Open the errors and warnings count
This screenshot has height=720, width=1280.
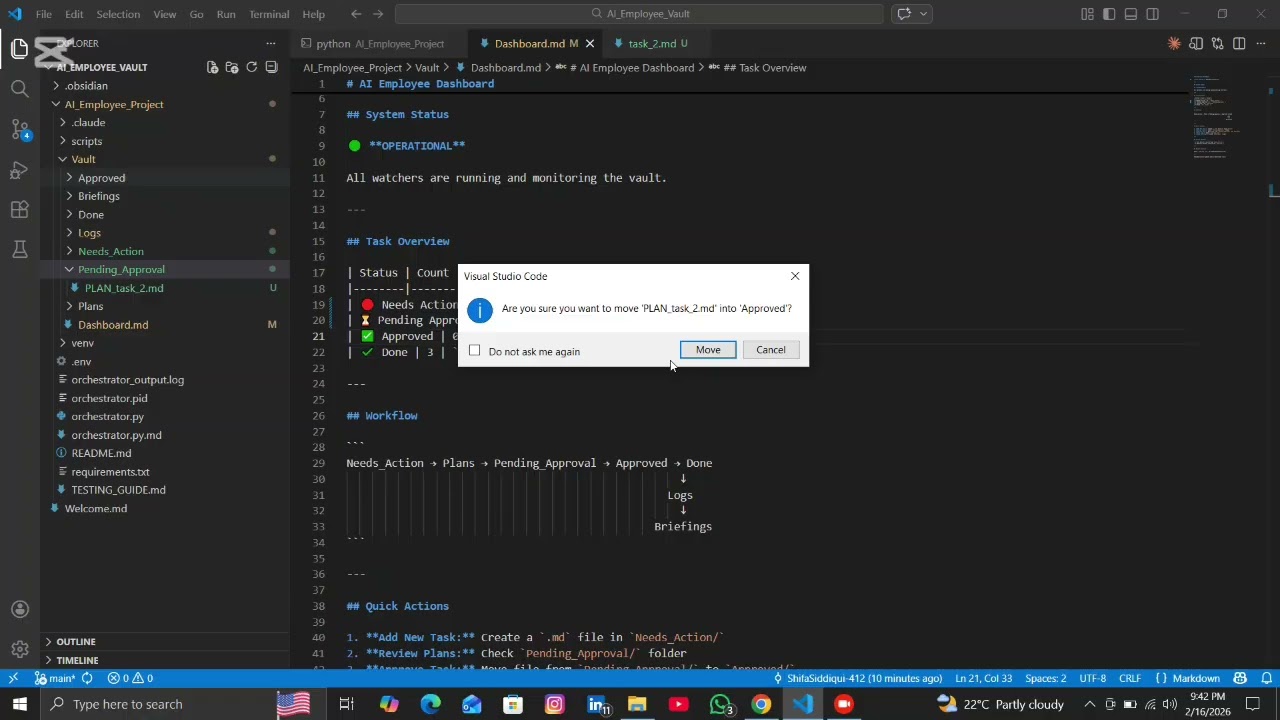130,678
